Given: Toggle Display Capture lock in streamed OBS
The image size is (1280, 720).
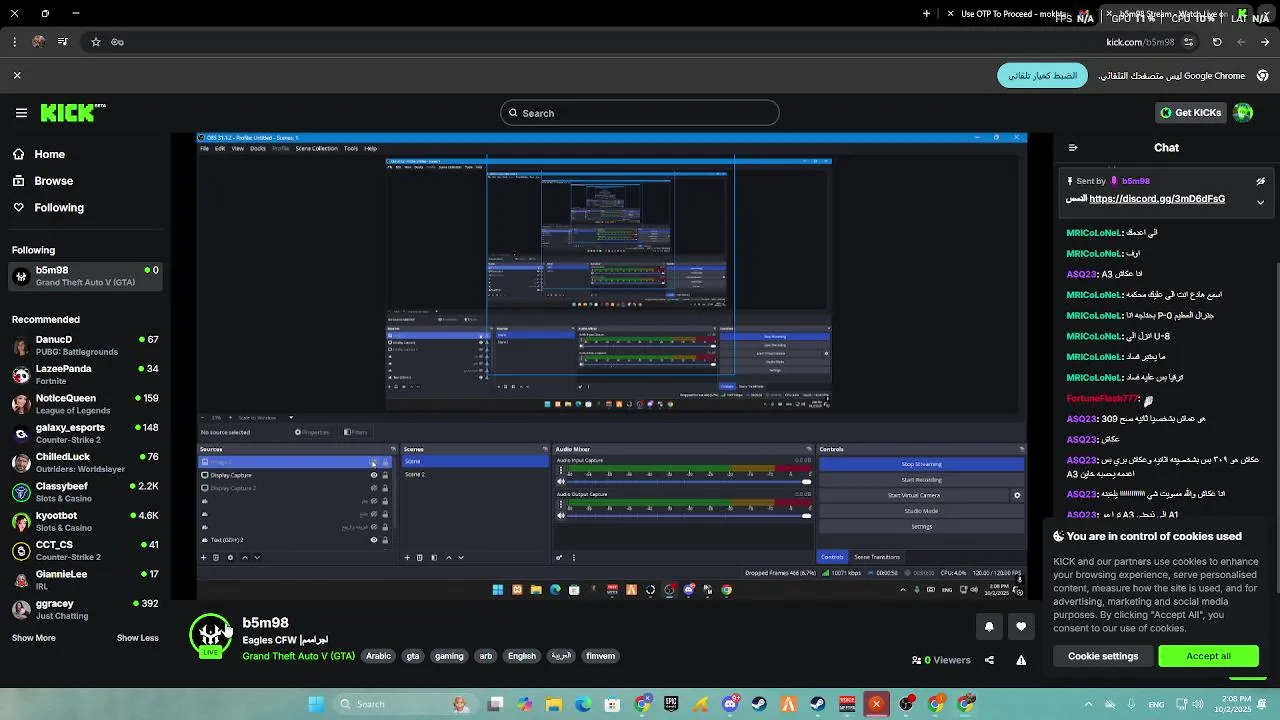Looking at the screenshot, I should click(x=386, y=475).
